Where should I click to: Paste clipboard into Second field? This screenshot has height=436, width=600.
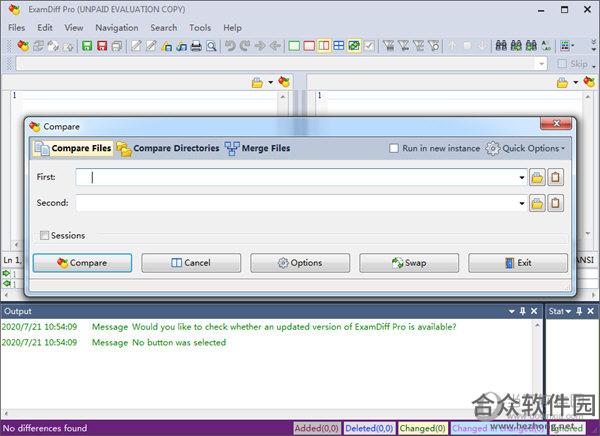(555, 203)
